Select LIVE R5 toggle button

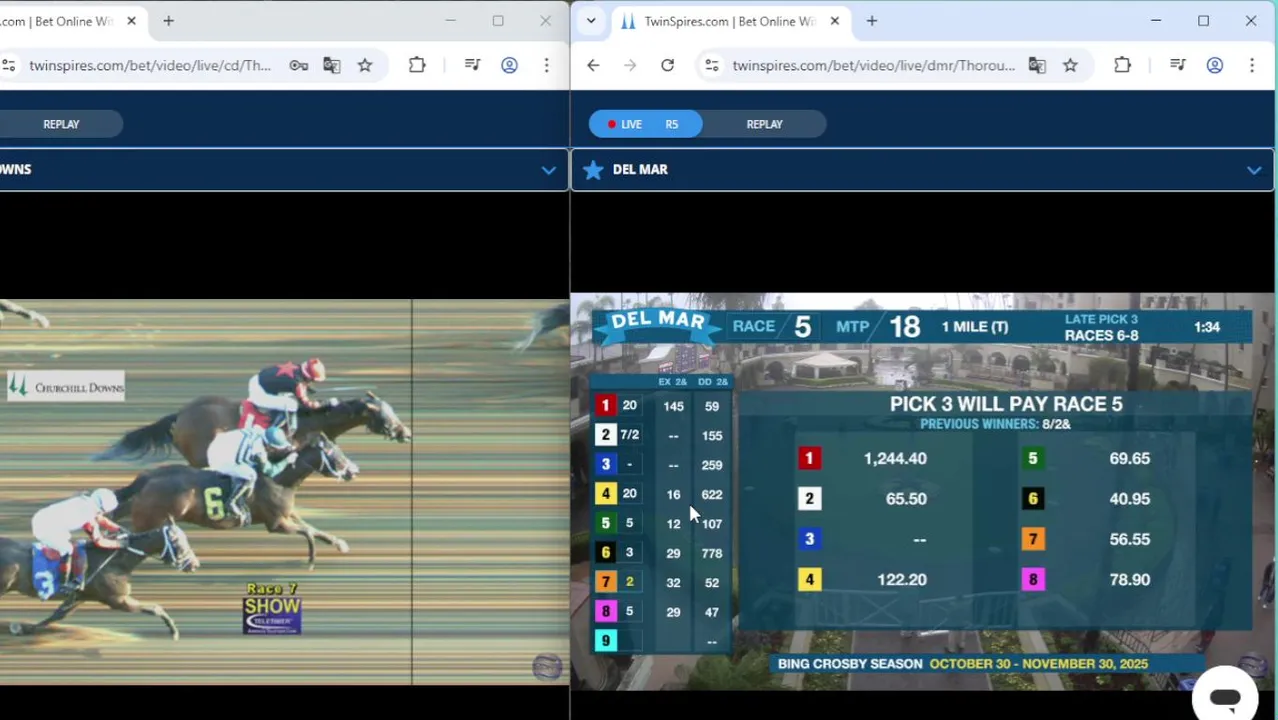click(645, 124)
